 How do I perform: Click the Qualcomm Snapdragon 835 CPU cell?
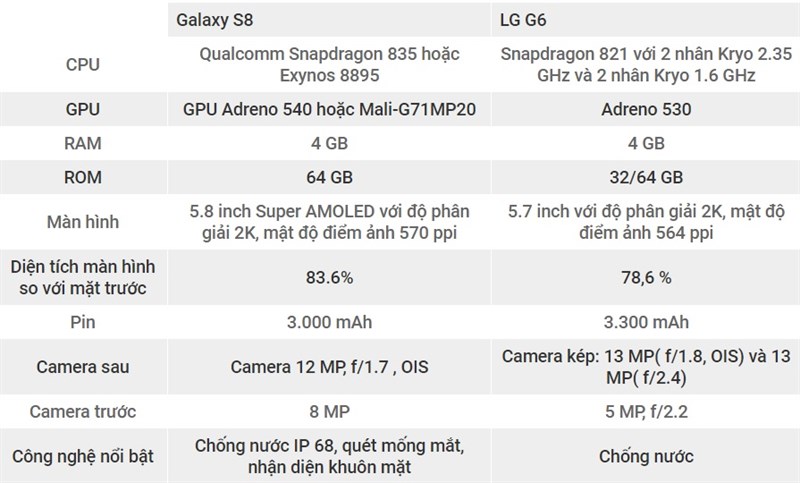coord(328,64)
